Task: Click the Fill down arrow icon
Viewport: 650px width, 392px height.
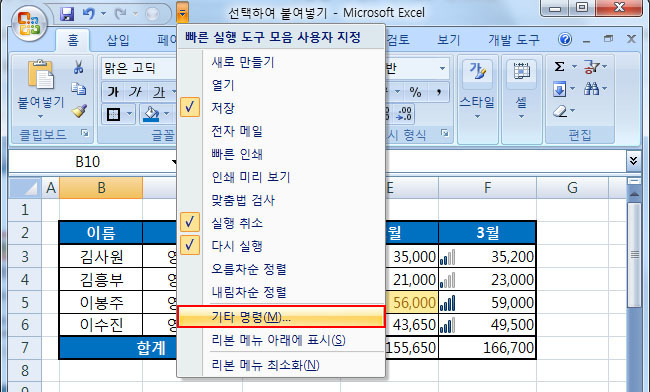Action: click(x=559, y=89)
